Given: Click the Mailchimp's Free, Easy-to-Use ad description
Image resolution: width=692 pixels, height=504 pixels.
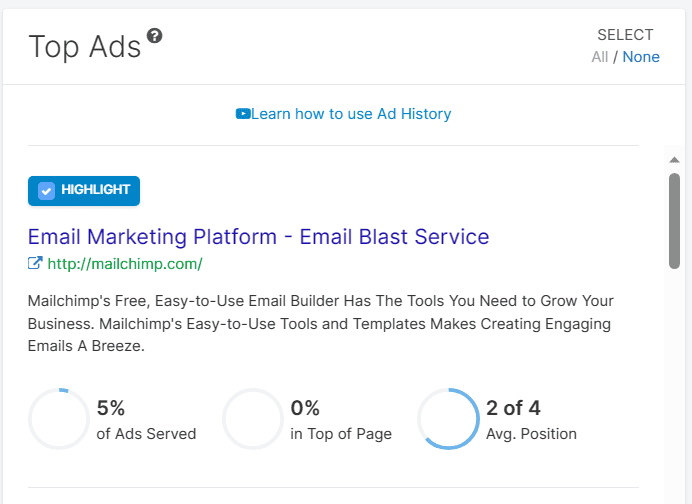Looking at the screenshot, I should click(x=320, y=323).
